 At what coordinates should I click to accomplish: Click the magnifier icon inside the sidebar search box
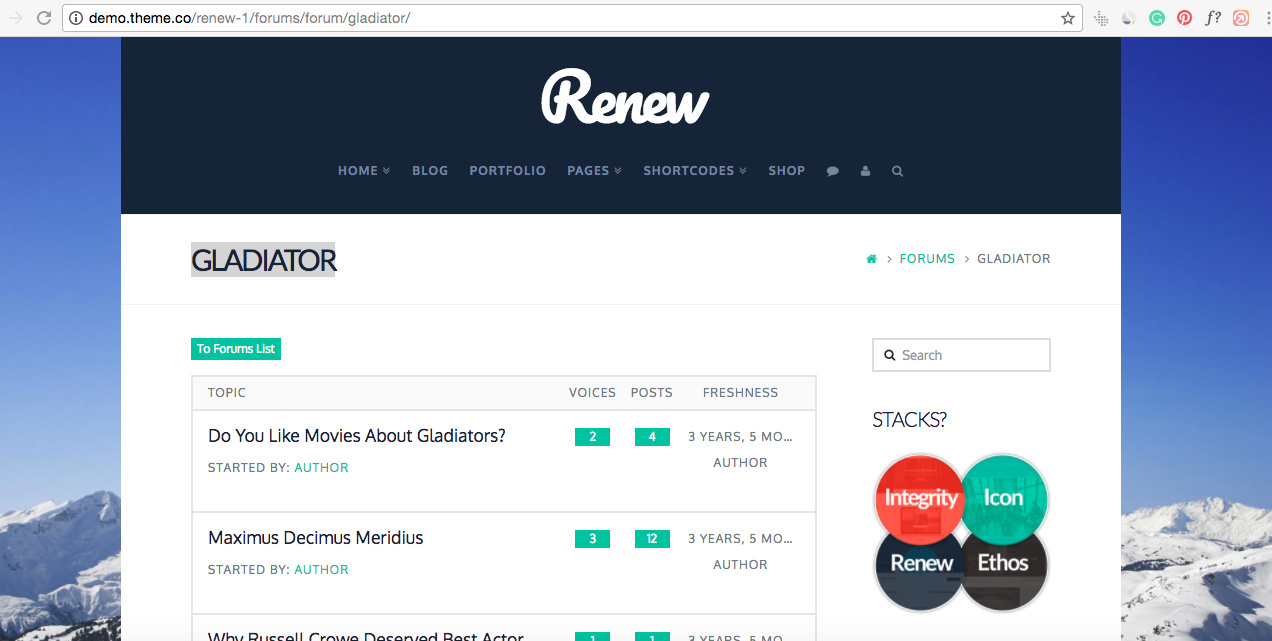[889, 355]
